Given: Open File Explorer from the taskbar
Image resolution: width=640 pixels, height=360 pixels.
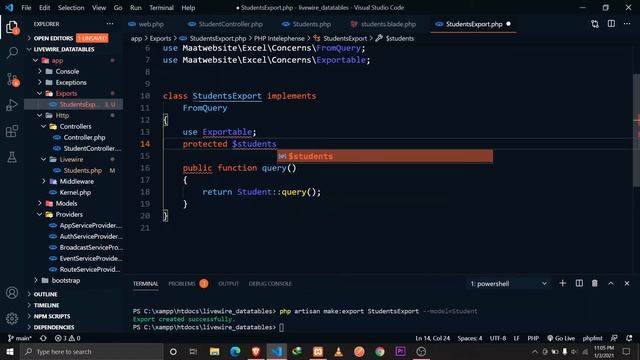Looking at the screenshot, I should (214, 351).
